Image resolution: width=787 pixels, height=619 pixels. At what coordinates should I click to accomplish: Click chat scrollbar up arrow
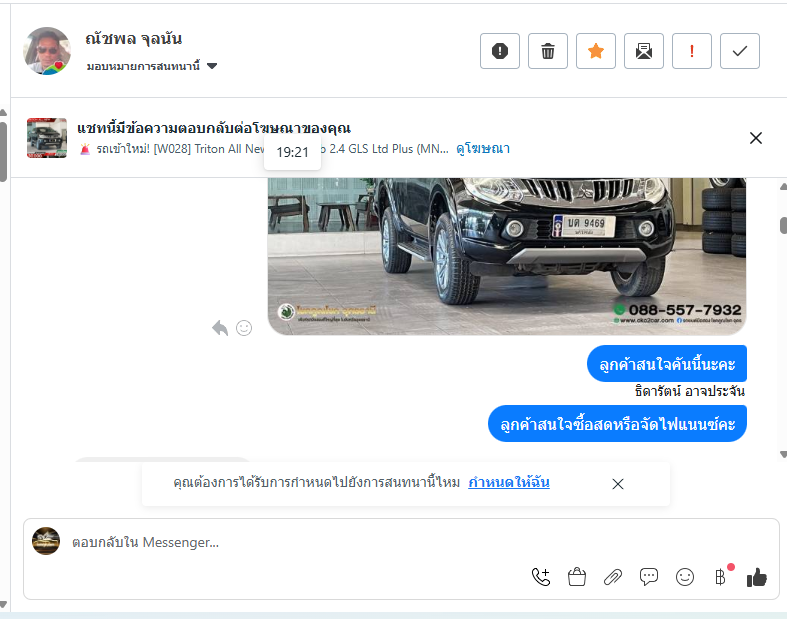(783, 187)
